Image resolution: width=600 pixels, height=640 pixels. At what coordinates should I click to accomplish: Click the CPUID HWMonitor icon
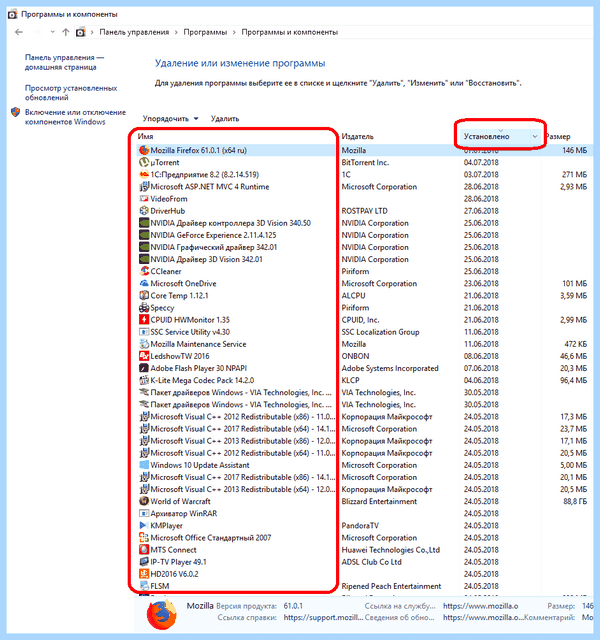point(144,320)
